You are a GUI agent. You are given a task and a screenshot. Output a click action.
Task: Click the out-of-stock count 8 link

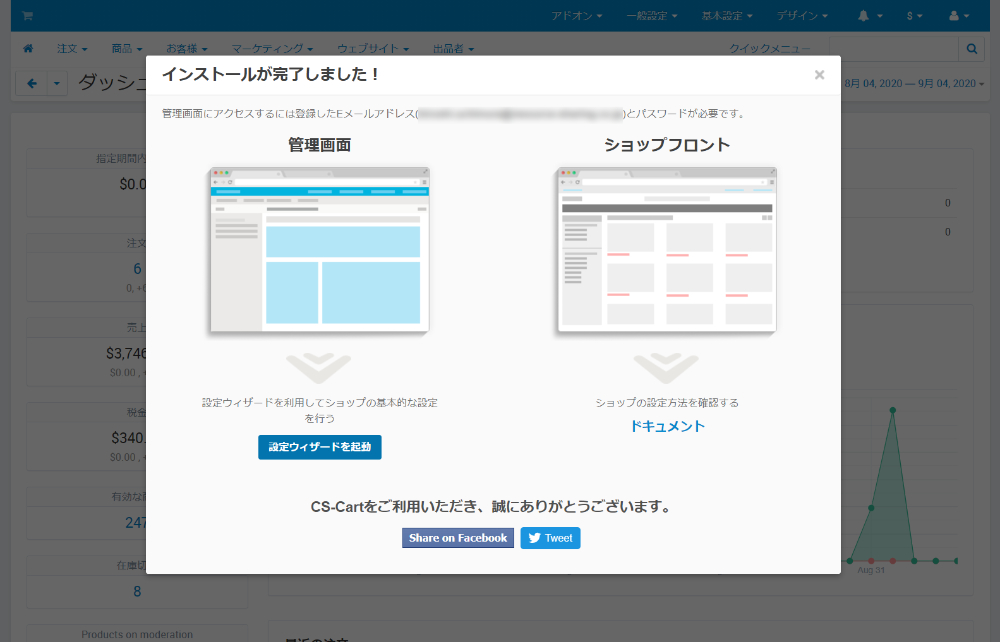tap(137, 592)
